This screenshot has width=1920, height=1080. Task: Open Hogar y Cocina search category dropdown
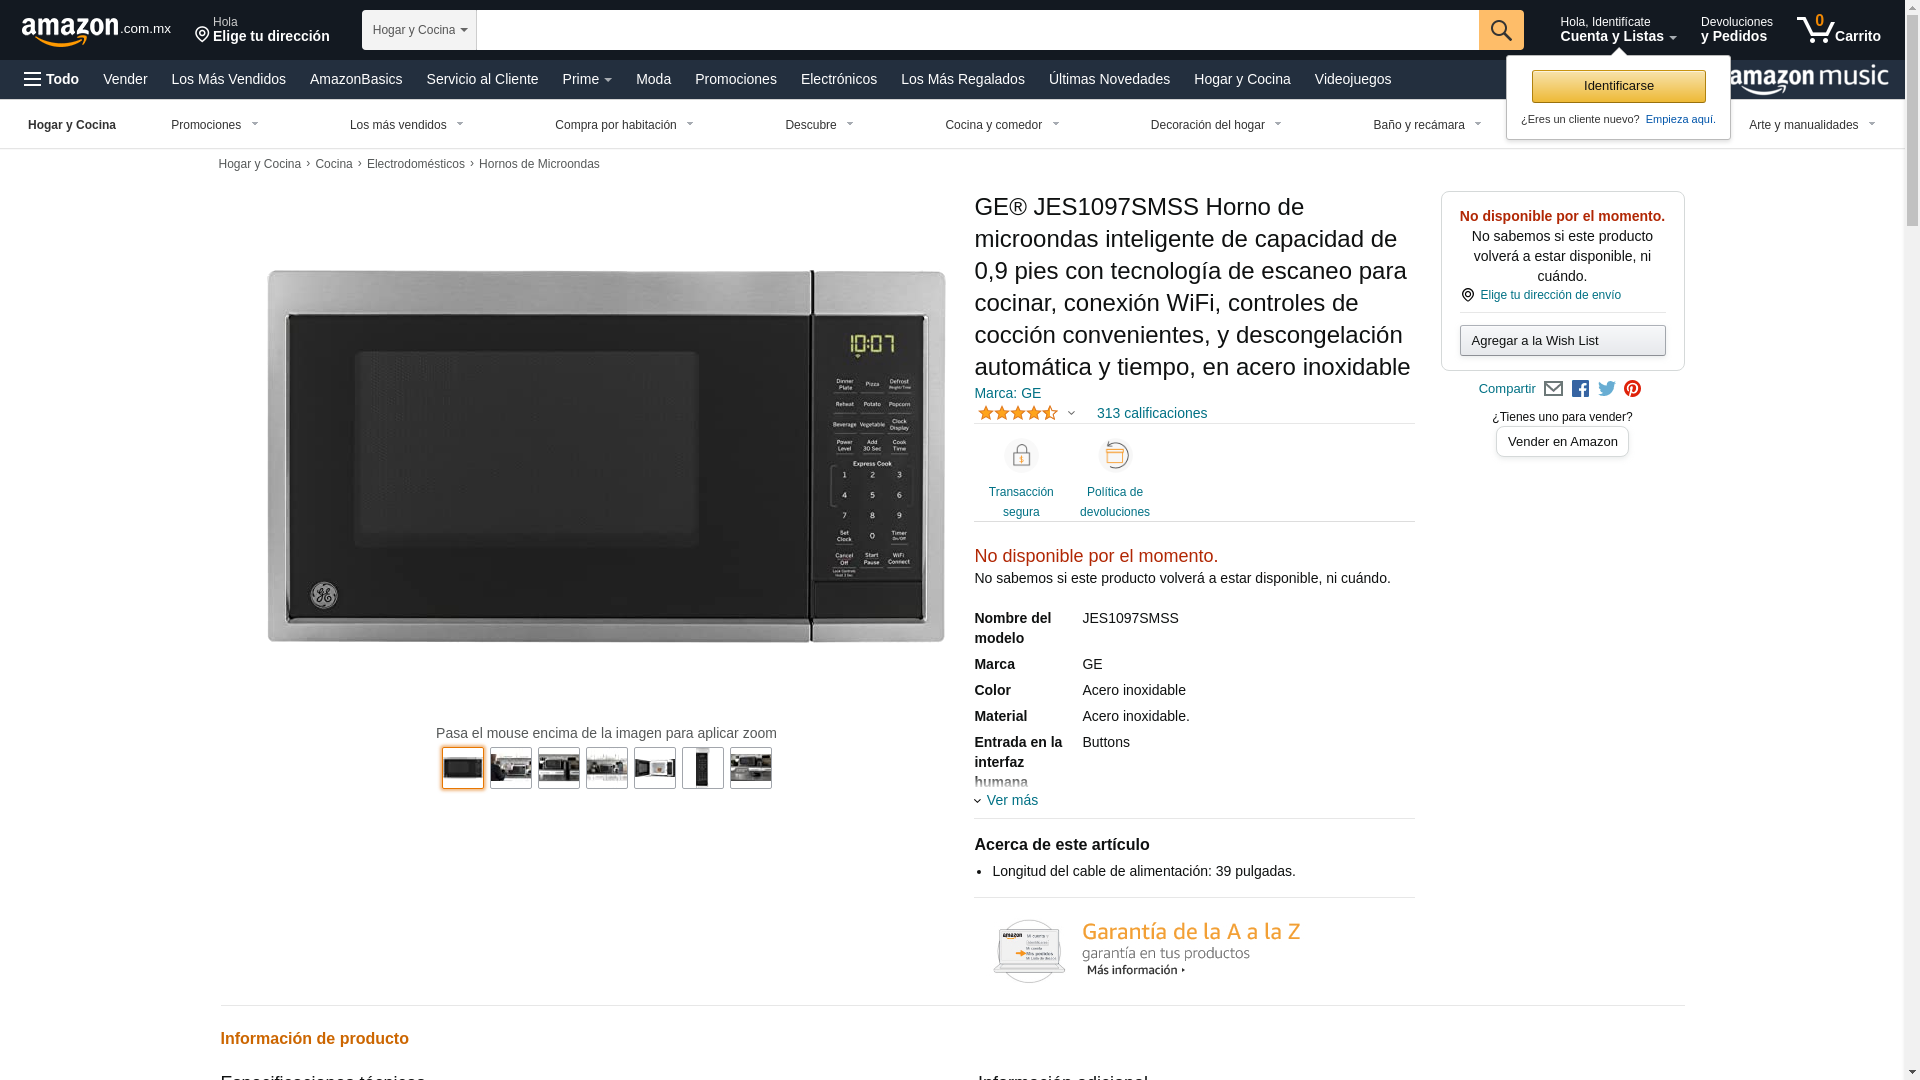(419, 30)
